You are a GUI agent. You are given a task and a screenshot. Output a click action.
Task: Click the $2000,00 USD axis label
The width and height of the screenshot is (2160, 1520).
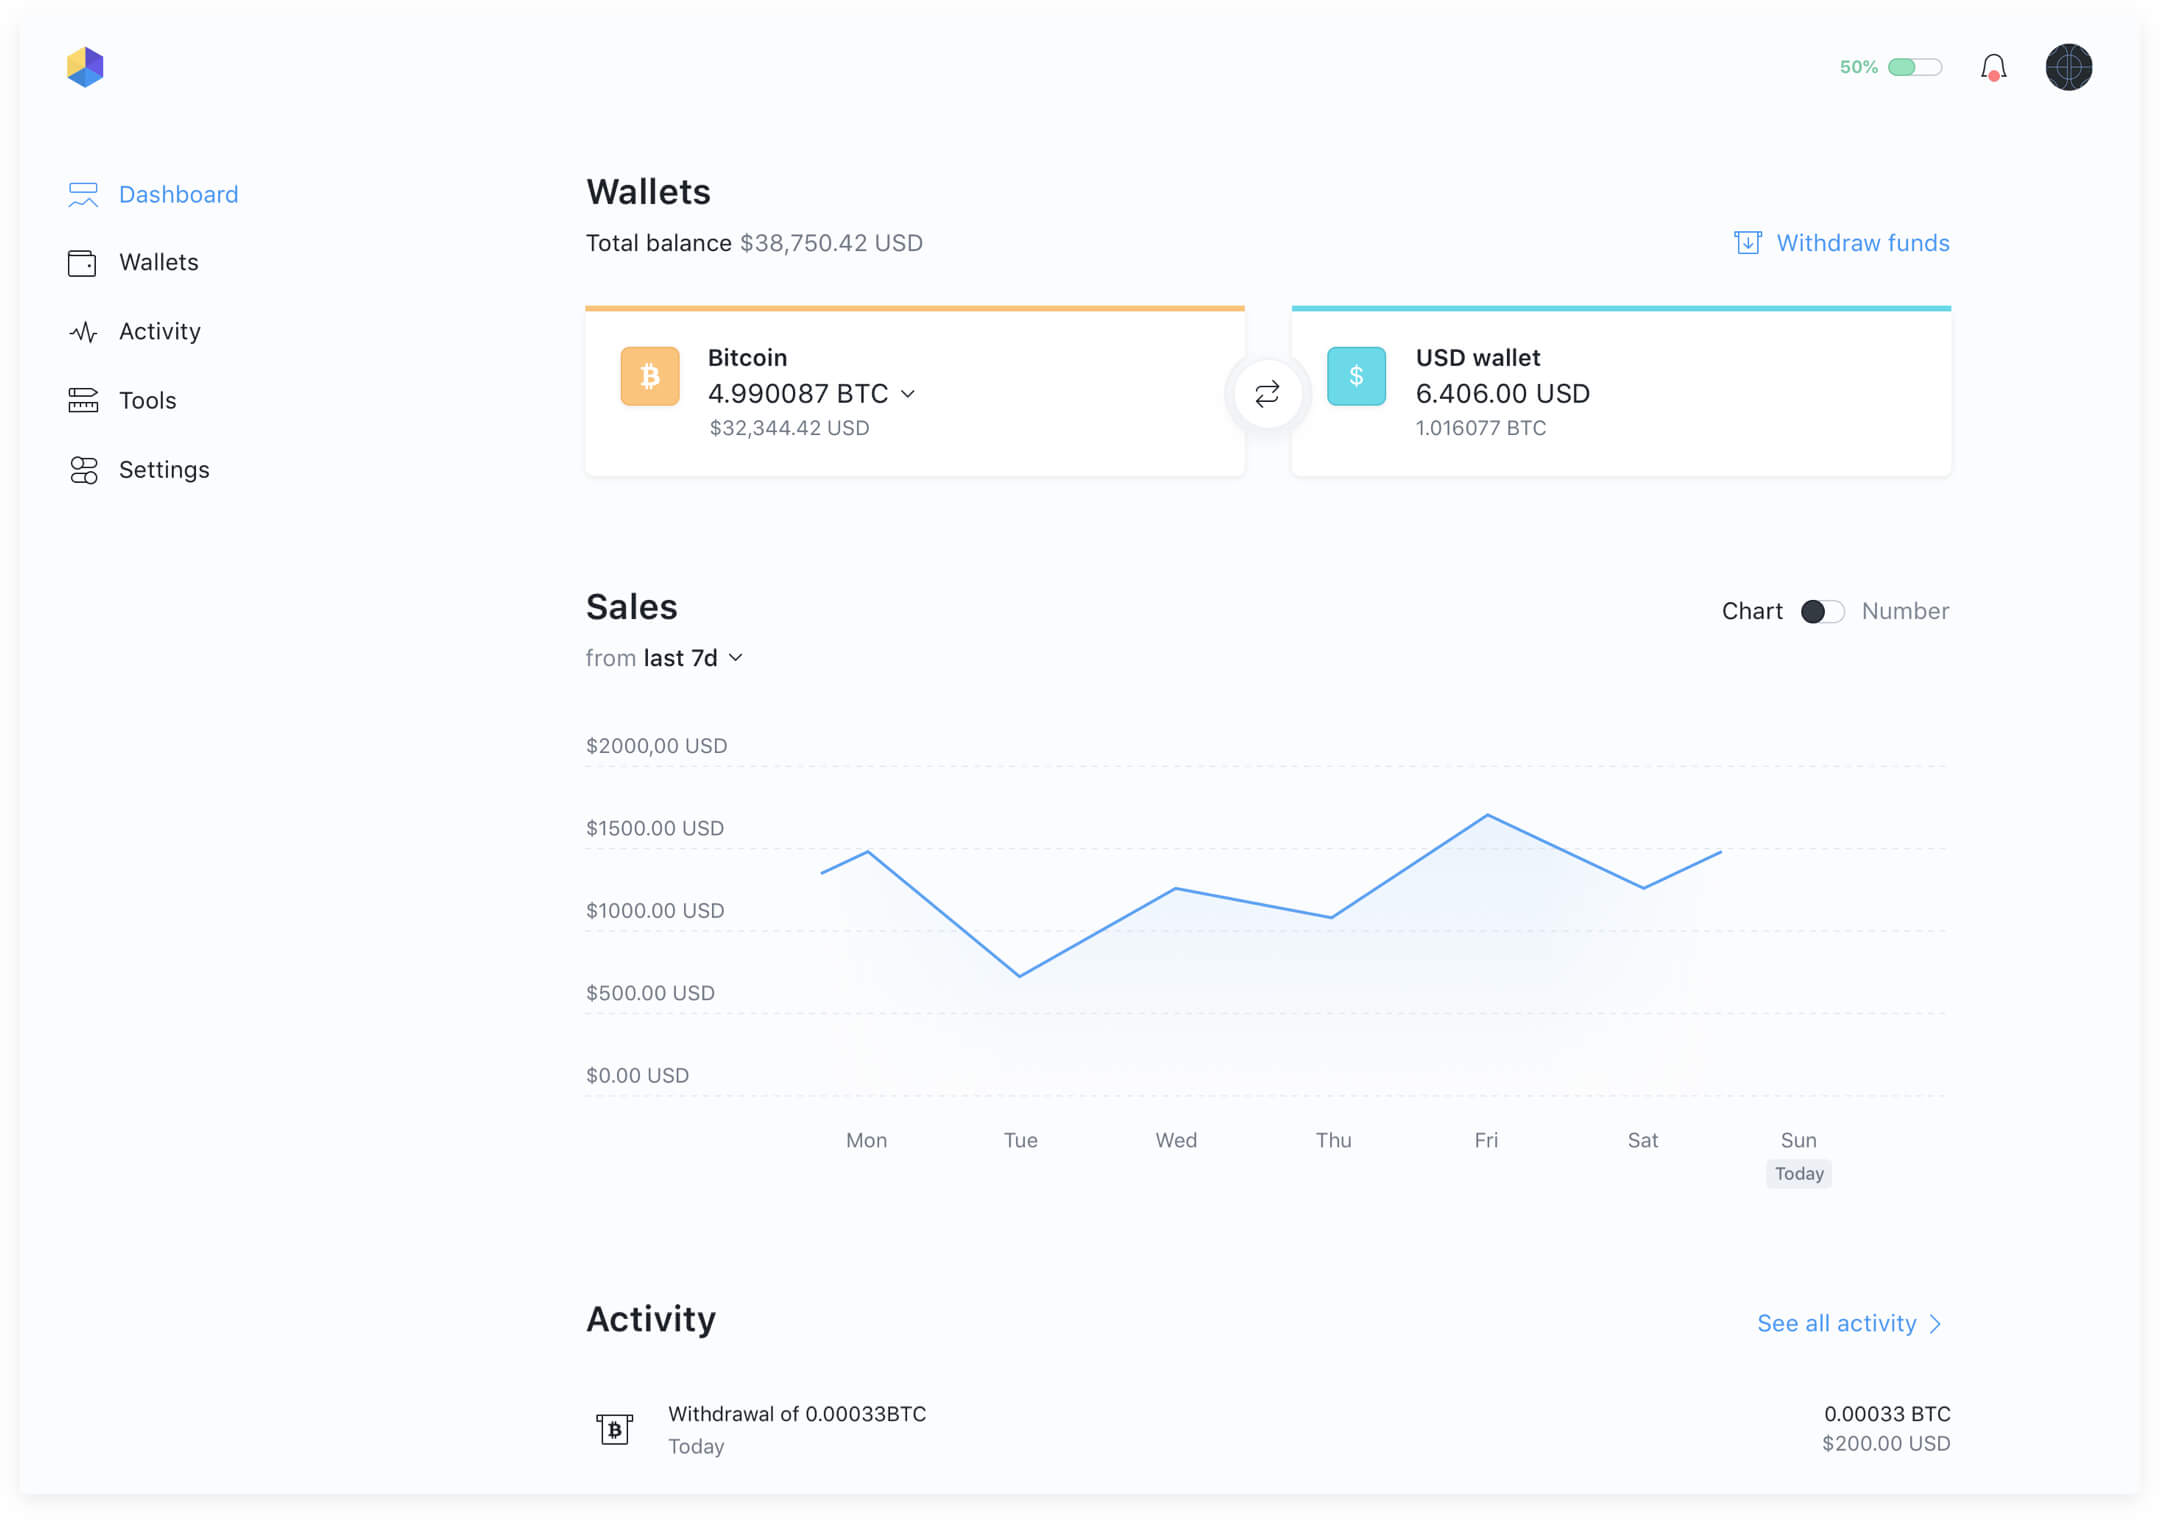tap(656, 746)
